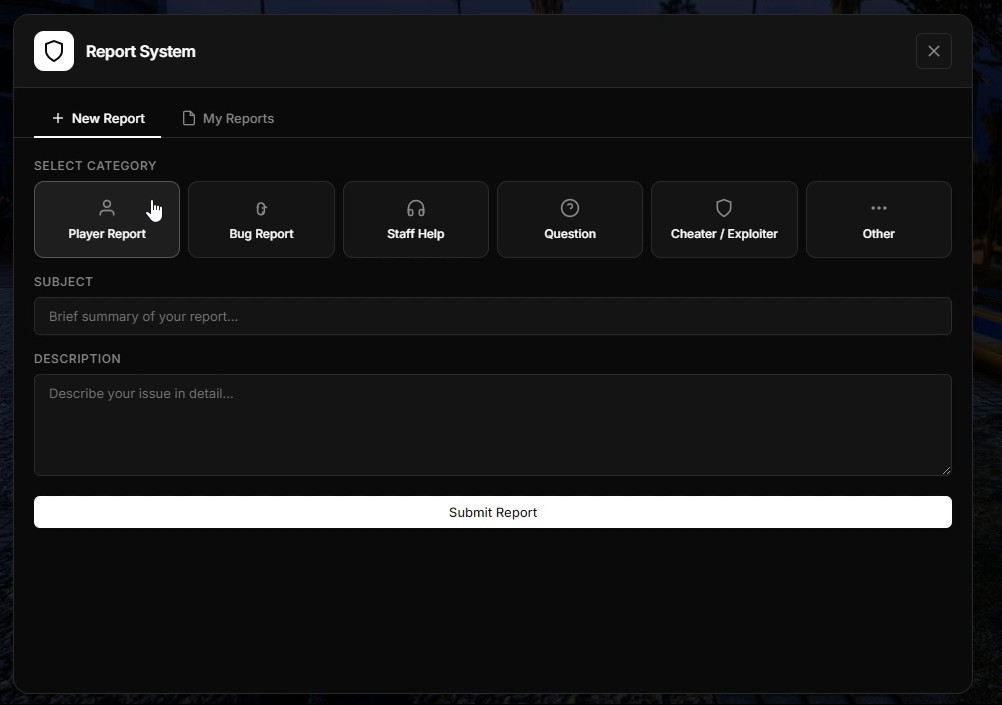Click the bug icon on Bug Report
The width and height of the screenshot is (1002, 705).
click(x=261, y=208)
